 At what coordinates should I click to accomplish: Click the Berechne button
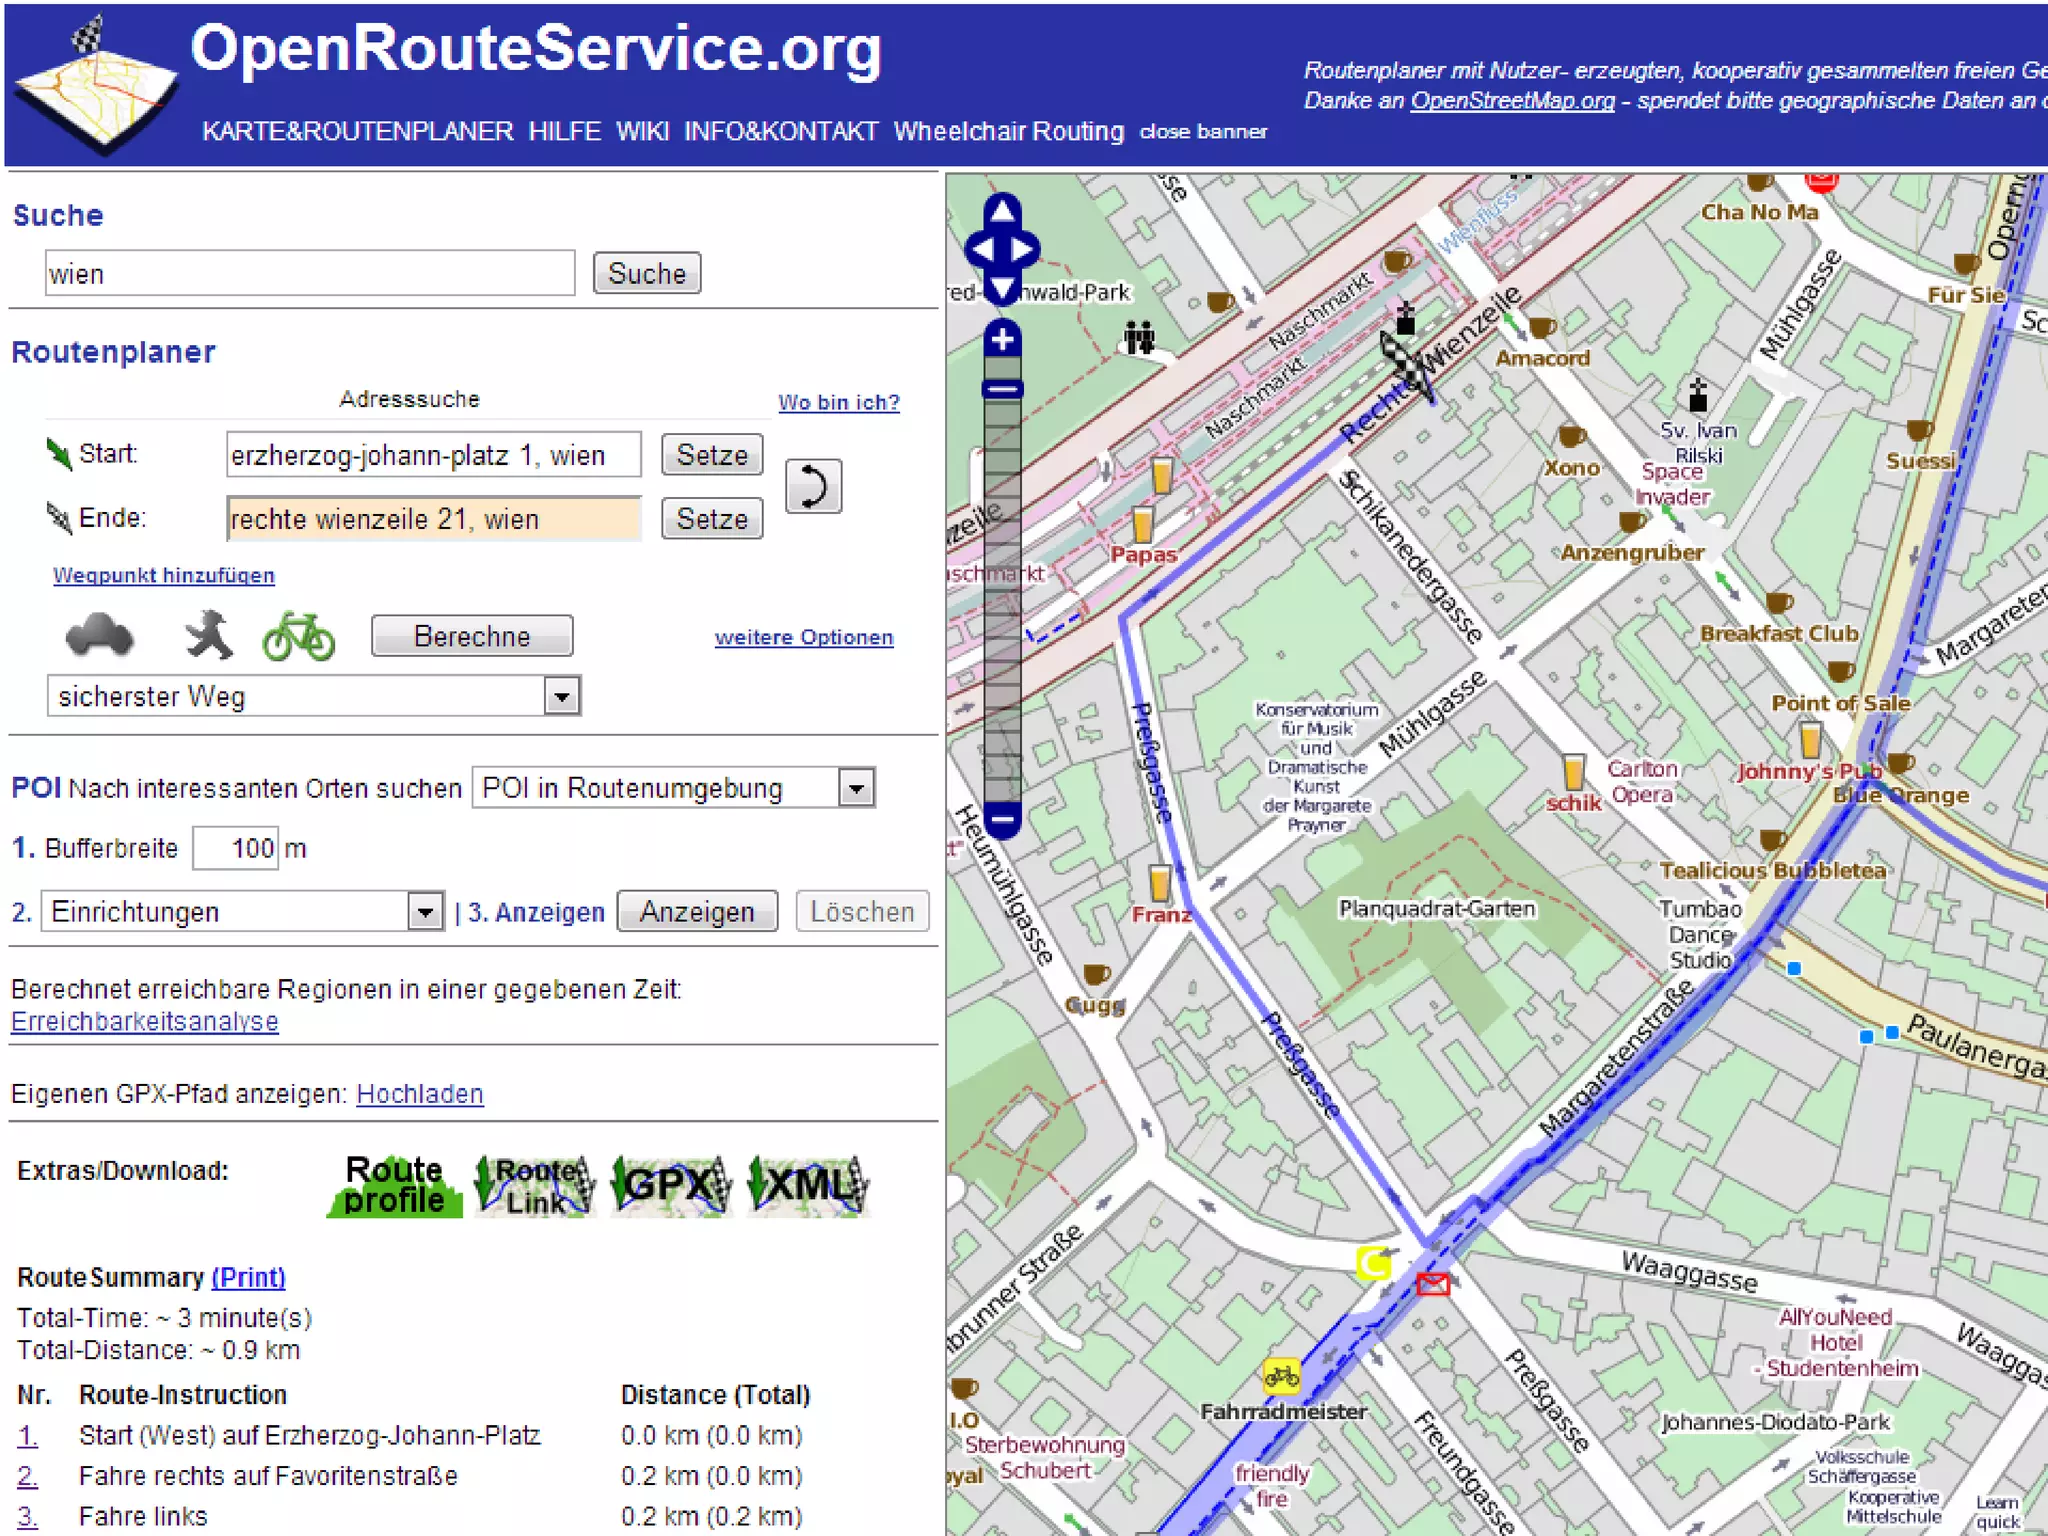click(x=472, y=636)
